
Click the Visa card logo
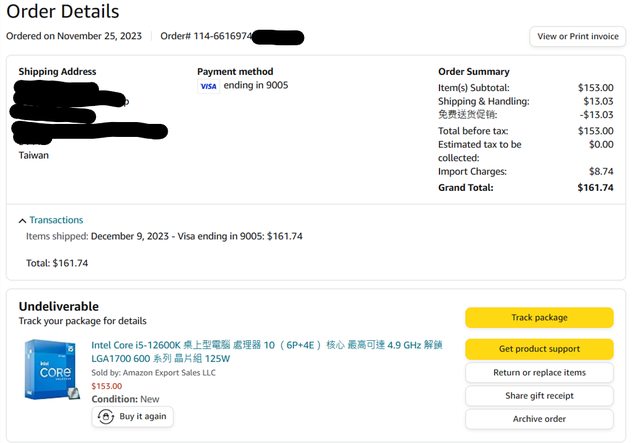(208, 87)
